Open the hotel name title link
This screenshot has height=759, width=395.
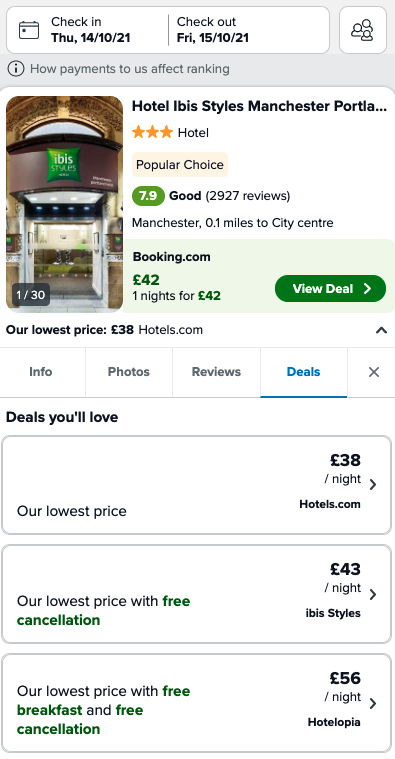point(259,106)
